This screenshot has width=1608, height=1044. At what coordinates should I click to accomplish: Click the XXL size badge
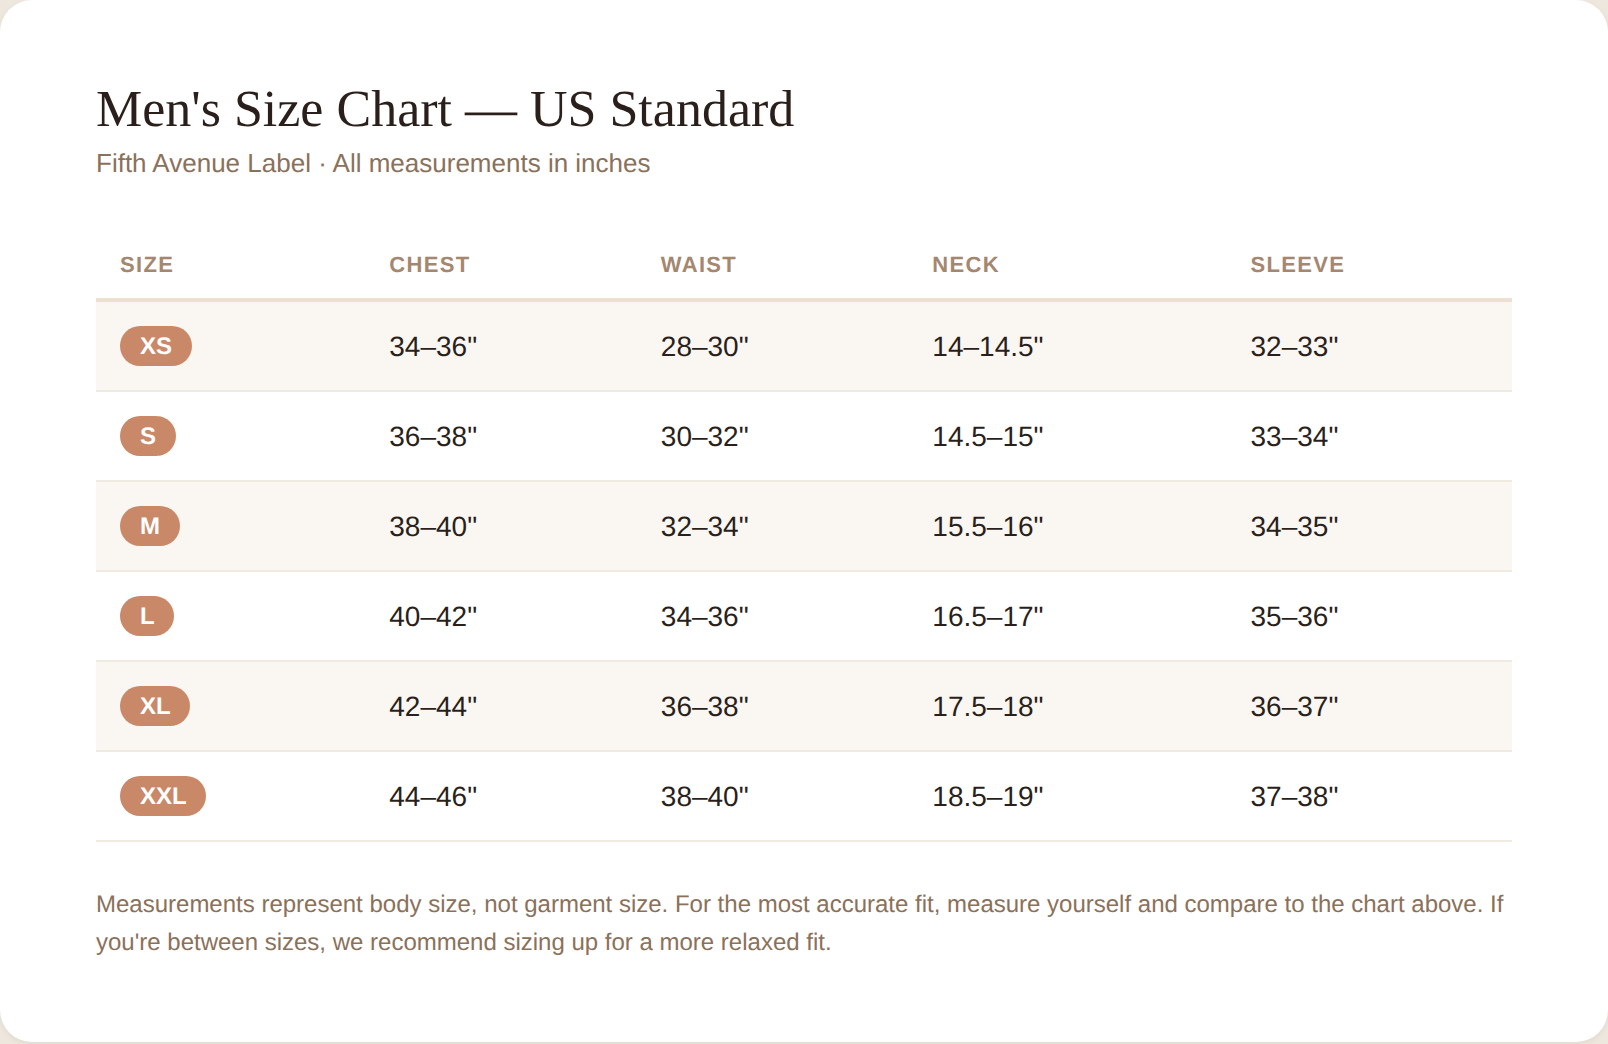point(163,796)
